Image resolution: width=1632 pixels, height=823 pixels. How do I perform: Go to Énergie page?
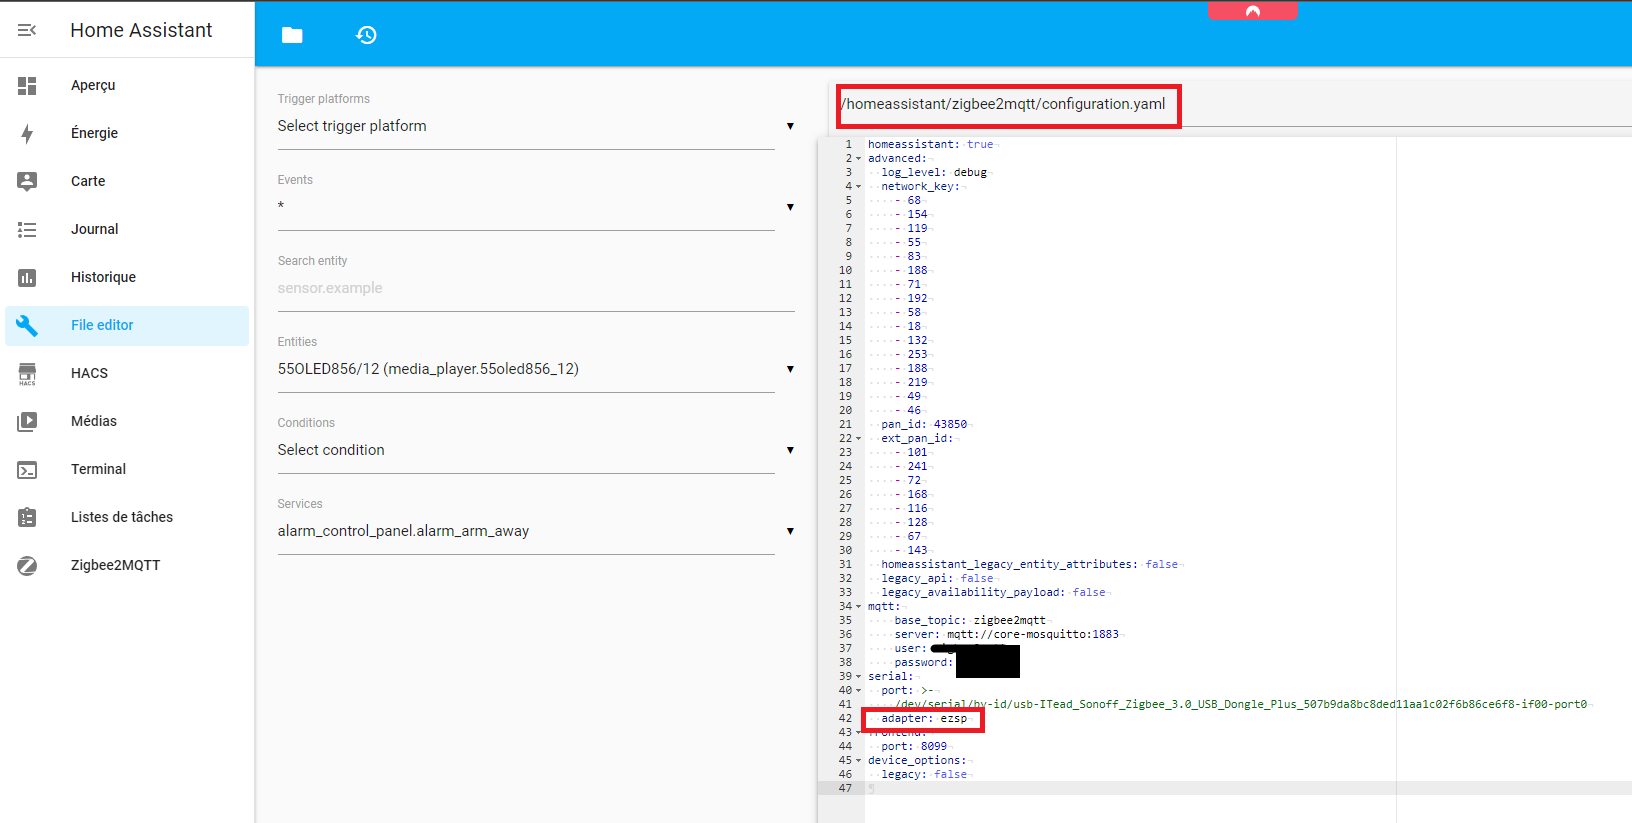coord(94,133)
